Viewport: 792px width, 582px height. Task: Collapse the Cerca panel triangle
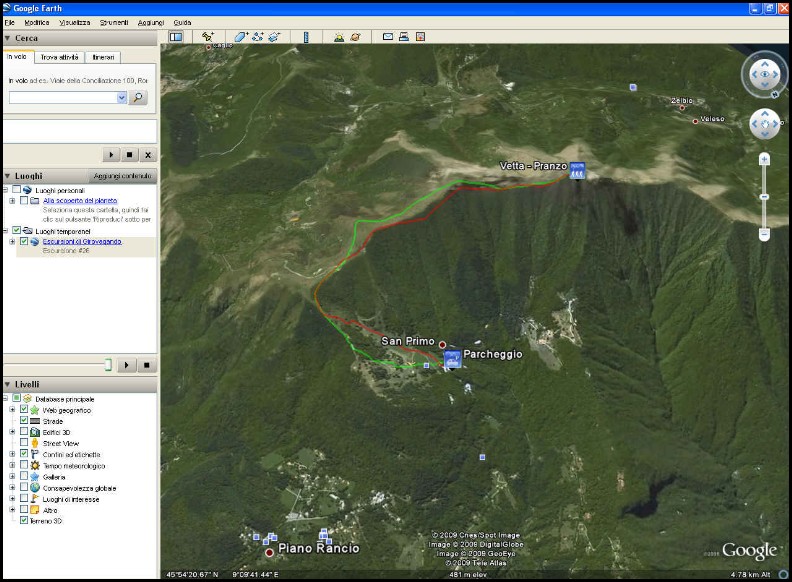(x=8, y=38)
